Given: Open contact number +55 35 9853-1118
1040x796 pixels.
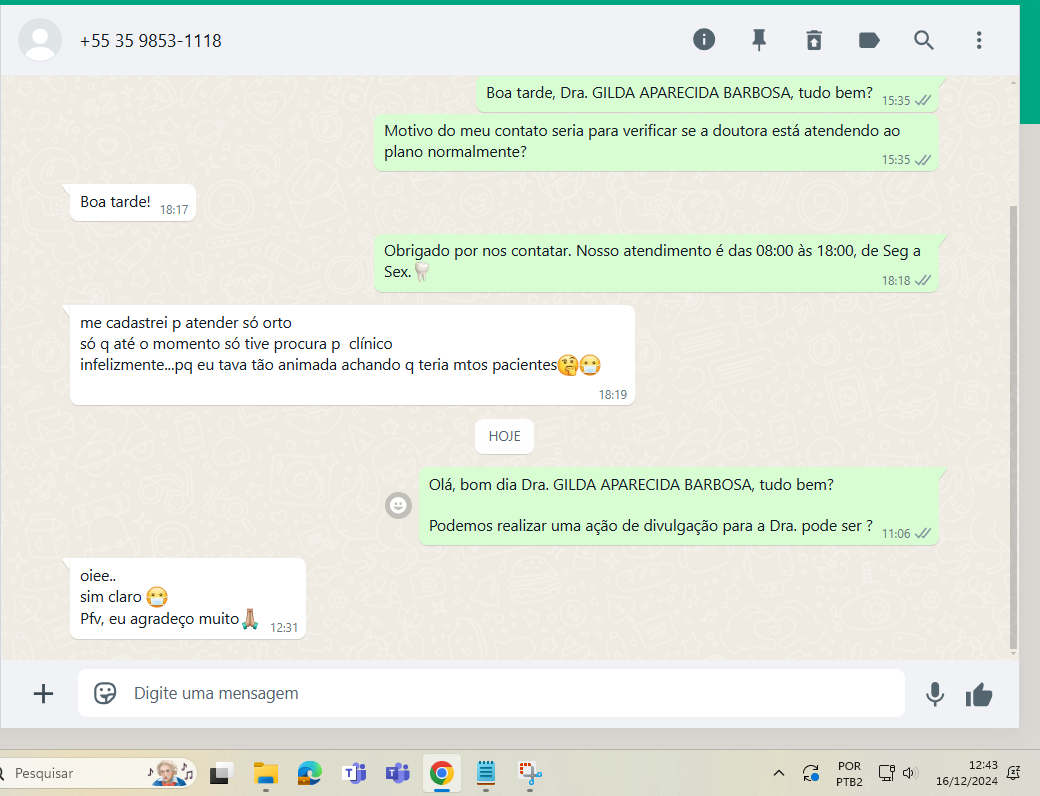Looking at the screenshot, I should [151, 41].
